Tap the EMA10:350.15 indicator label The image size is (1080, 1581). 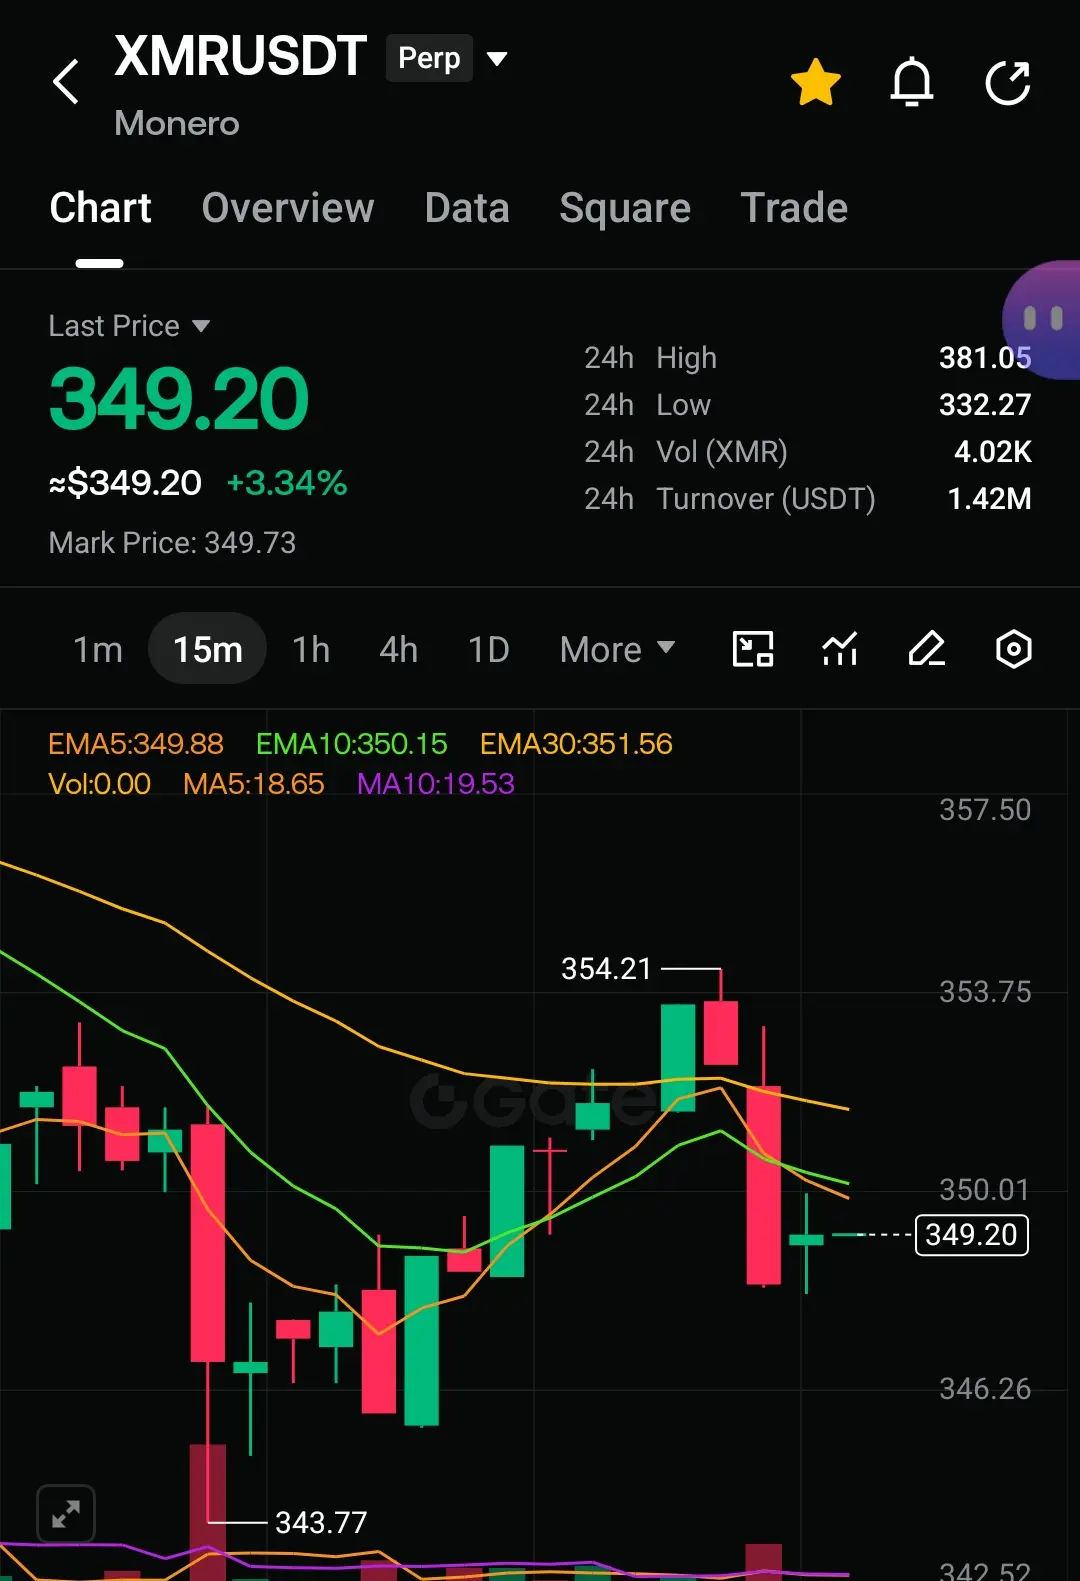click(351, 744)
